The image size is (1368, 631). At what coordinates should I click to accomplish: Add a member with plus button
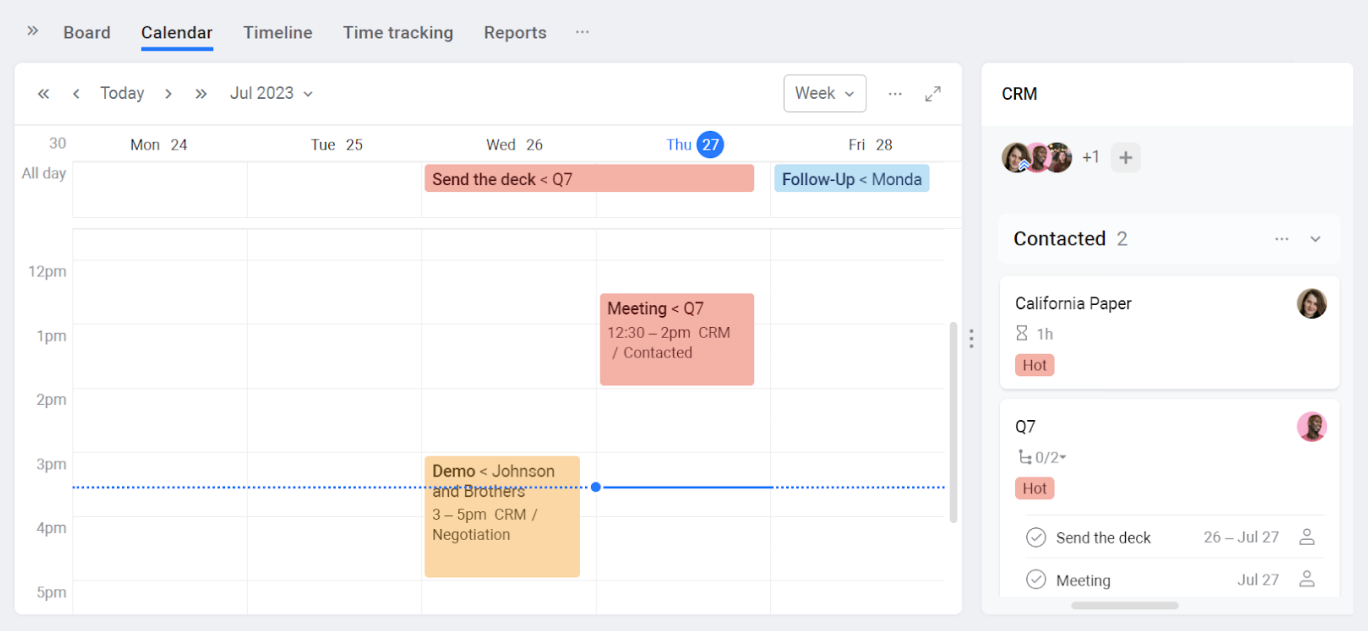click(x=1125, y=158)
